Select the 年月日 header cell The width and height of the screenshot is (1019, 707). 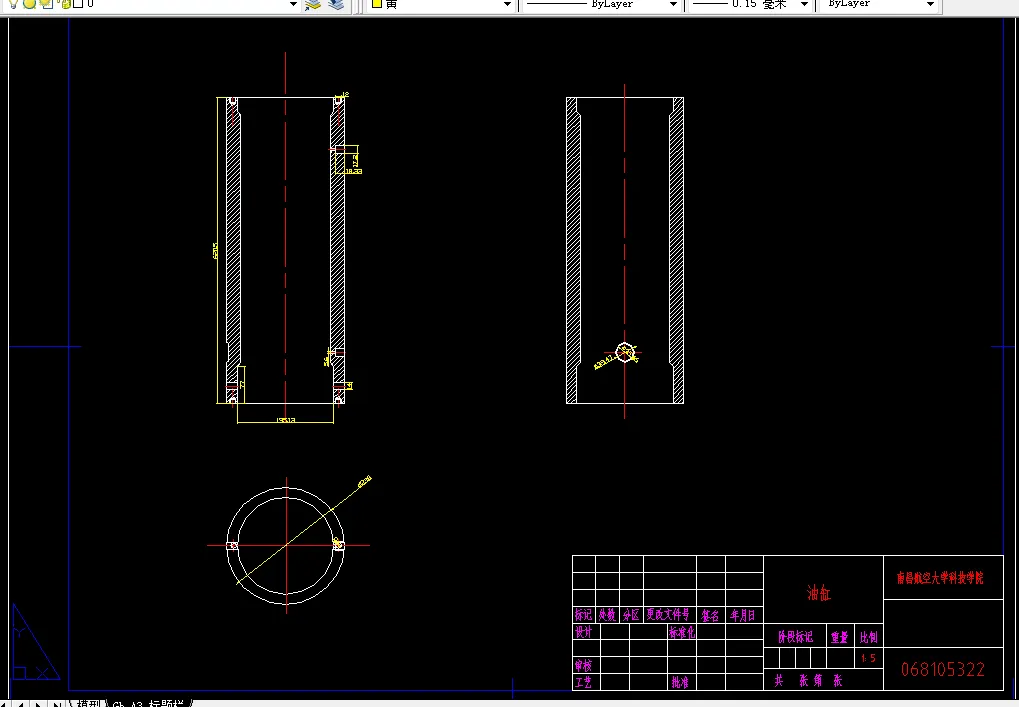(x=742, y=615)
